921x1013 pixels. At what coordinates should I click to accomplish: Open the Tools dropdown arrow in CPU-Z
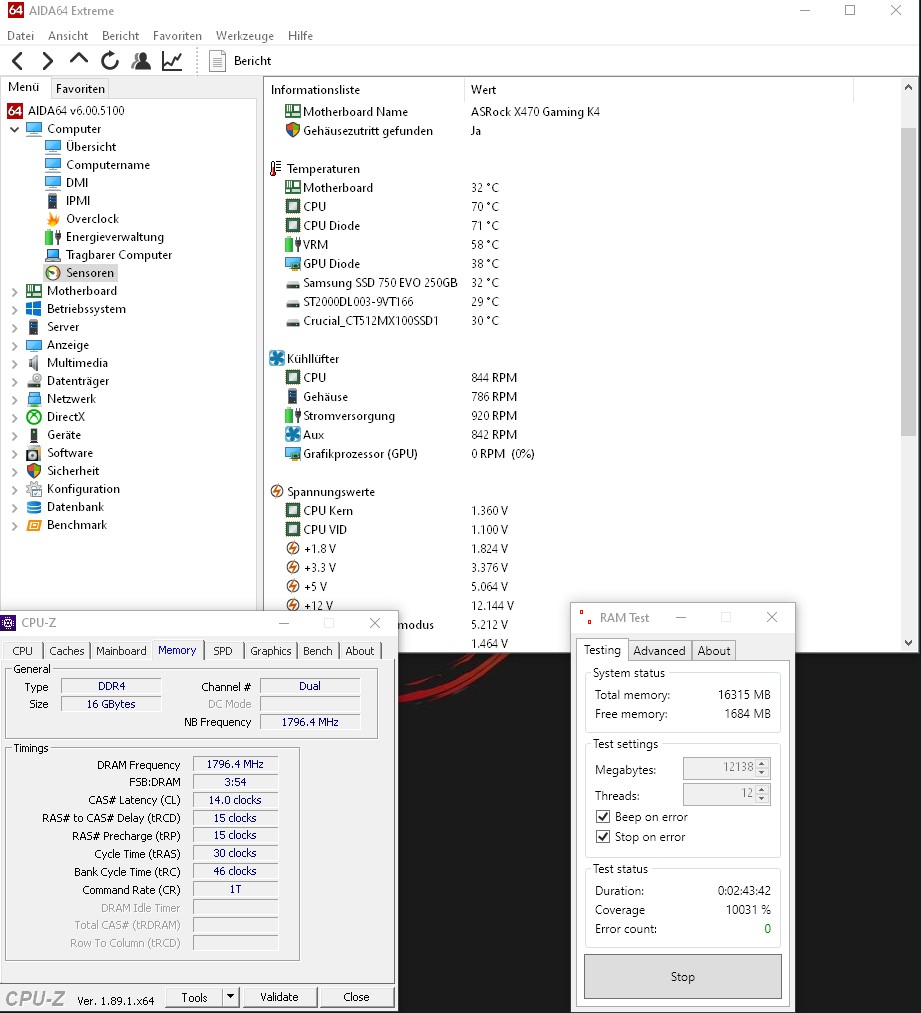231,997
